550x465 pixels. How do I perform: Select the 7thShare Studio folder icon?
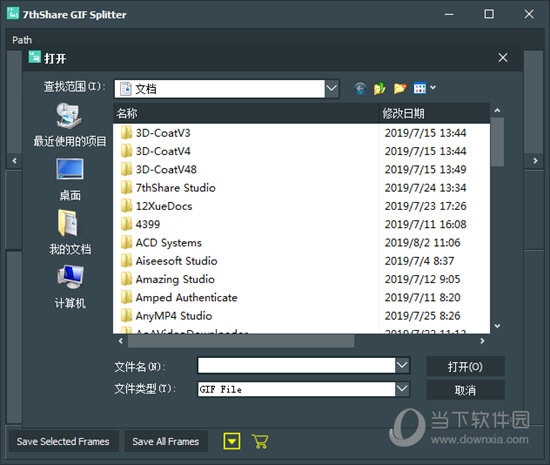tap(126, 188)
